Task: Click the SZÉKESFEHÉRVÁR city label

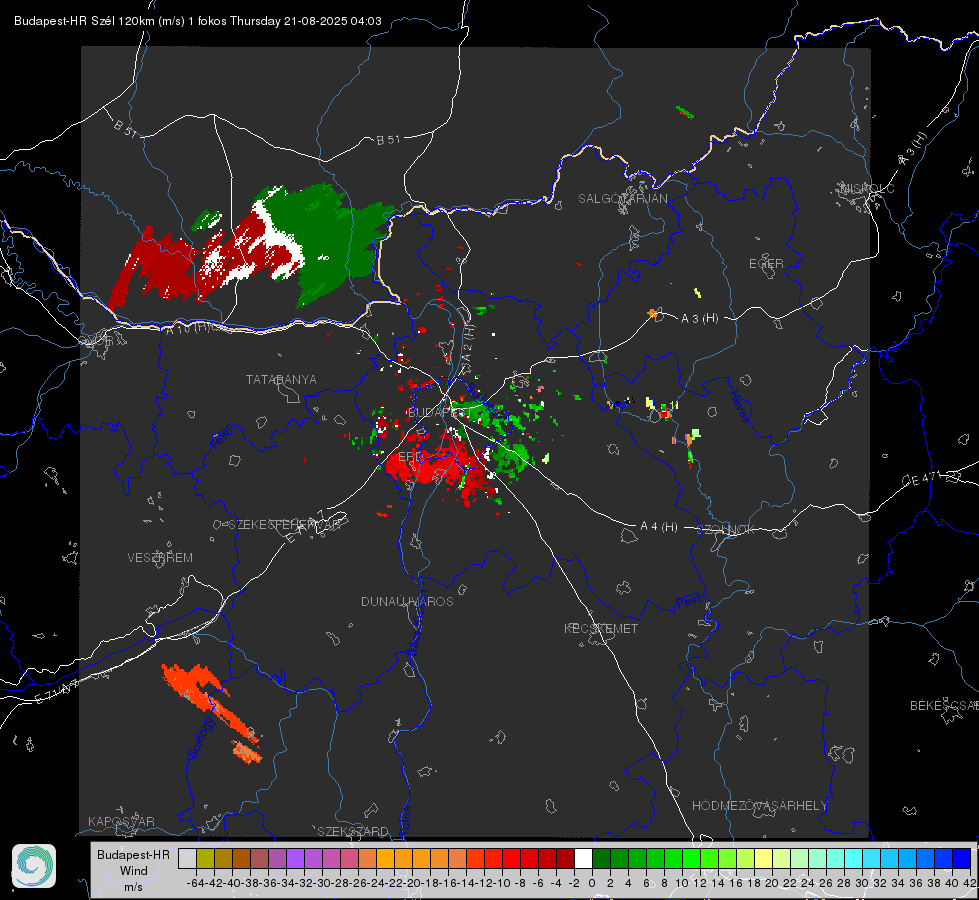Action: [285, 525]
